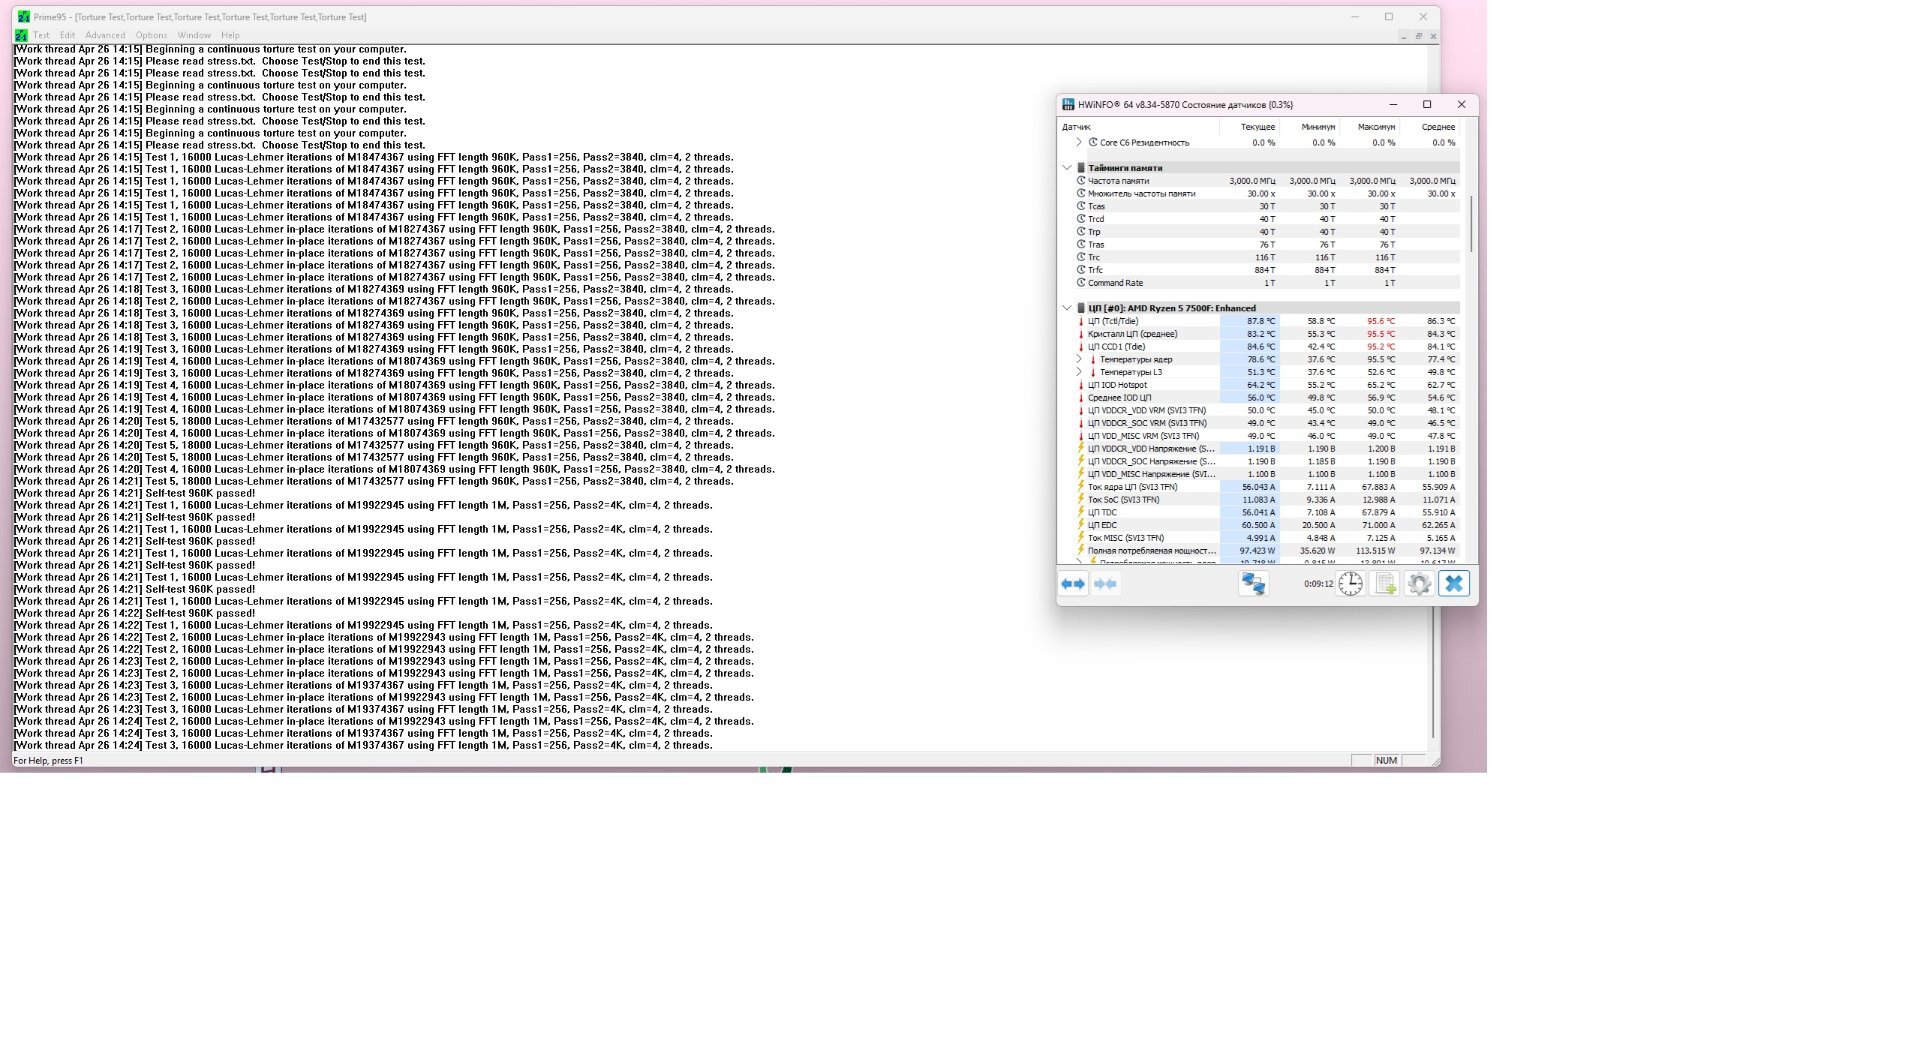This screenshot has height=1045, width=1920.
Task: Click the HWiNFO sensor list scrollbar
Action: click(1471, 224)
